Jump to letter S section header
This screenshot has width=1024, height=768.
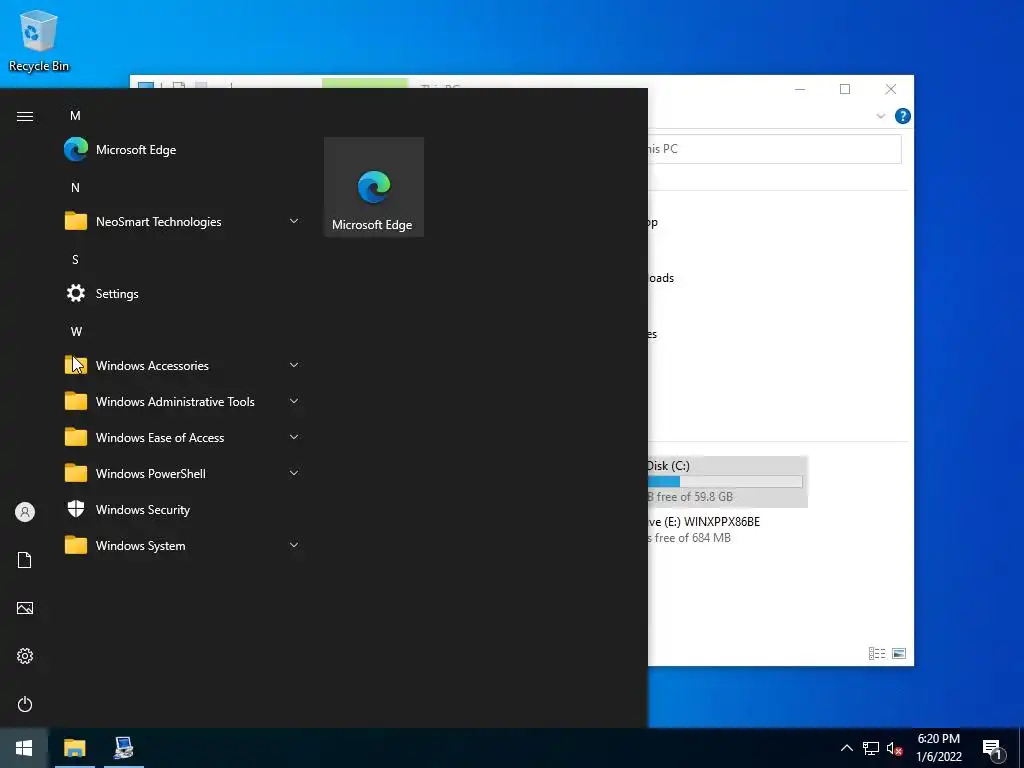point(75,259)
